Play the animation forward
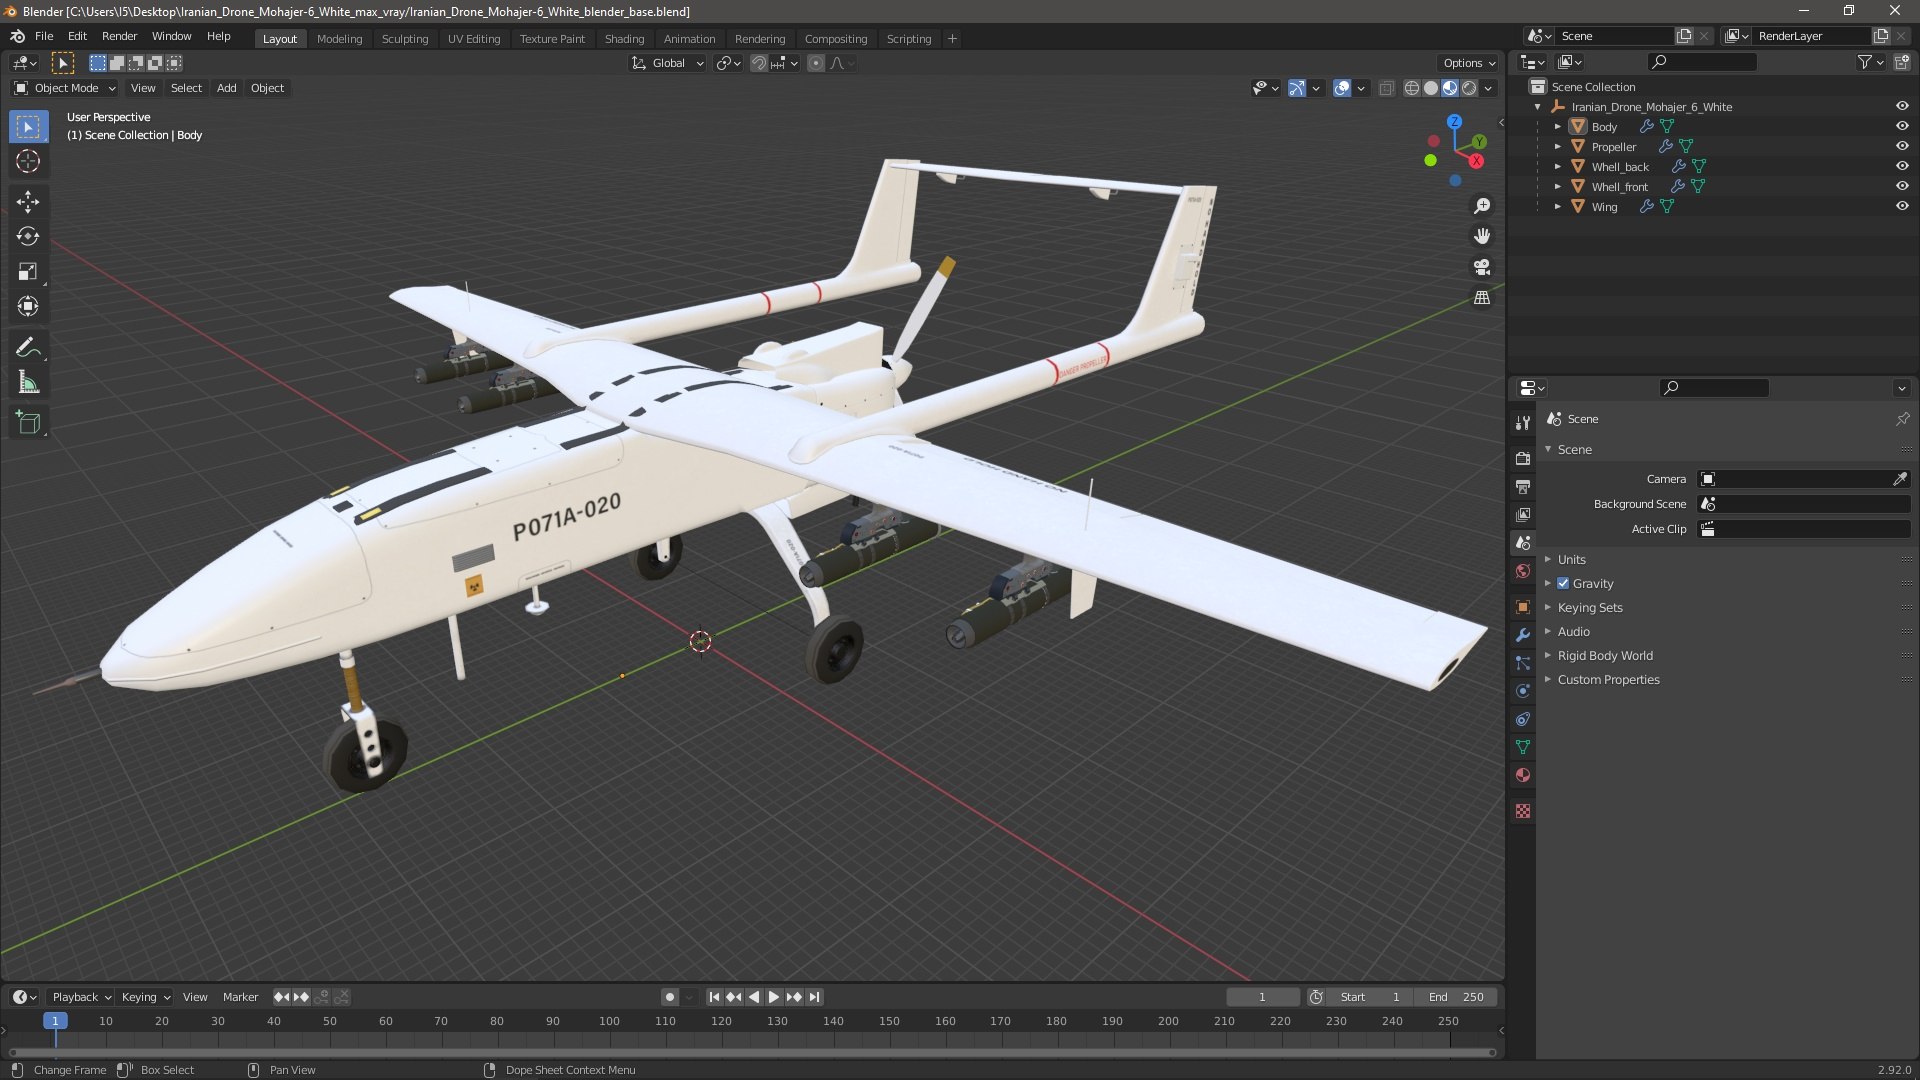Image resolution: width=1920 pixels, height=1080 pixels. coord(773,997)
